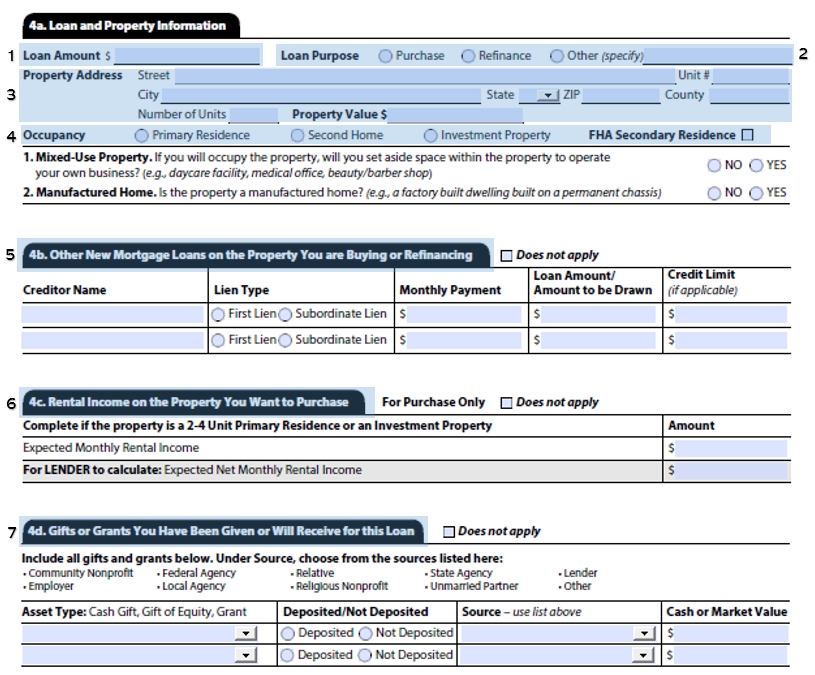Select NO for Manufactured Home

tap(714, 193)
